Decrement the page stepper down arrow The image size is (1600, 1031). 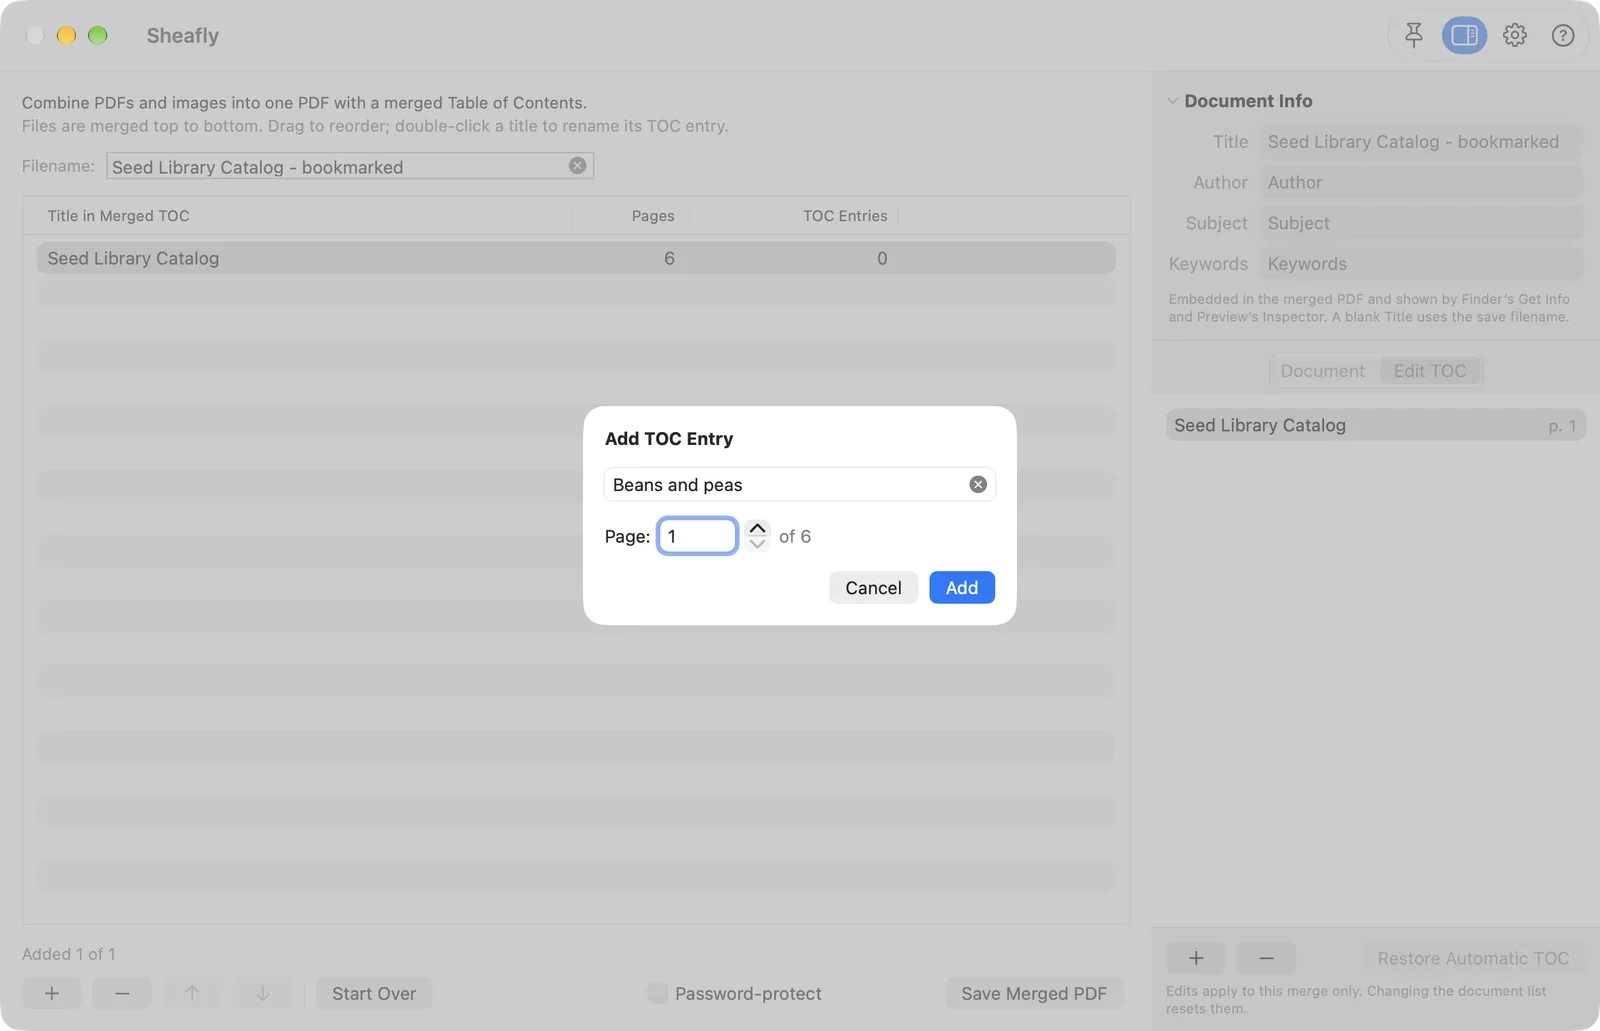point(758,544)
